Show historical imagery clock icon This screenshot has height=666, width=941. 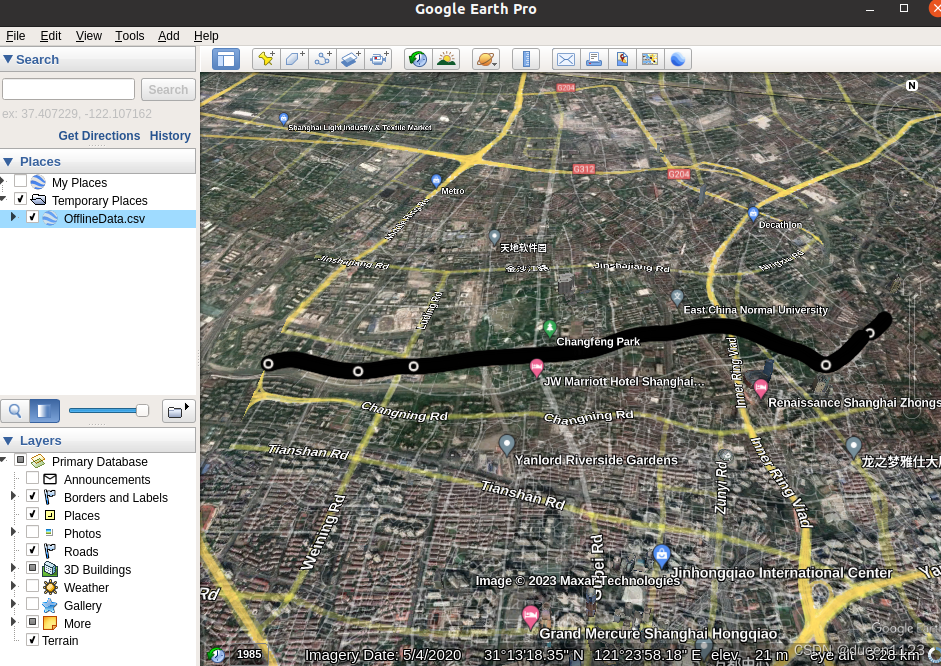coord(418,59)
